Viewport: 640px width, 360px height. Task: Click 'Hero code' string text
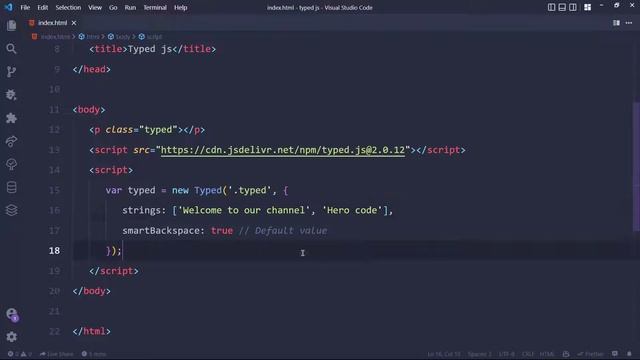(352, 210)
